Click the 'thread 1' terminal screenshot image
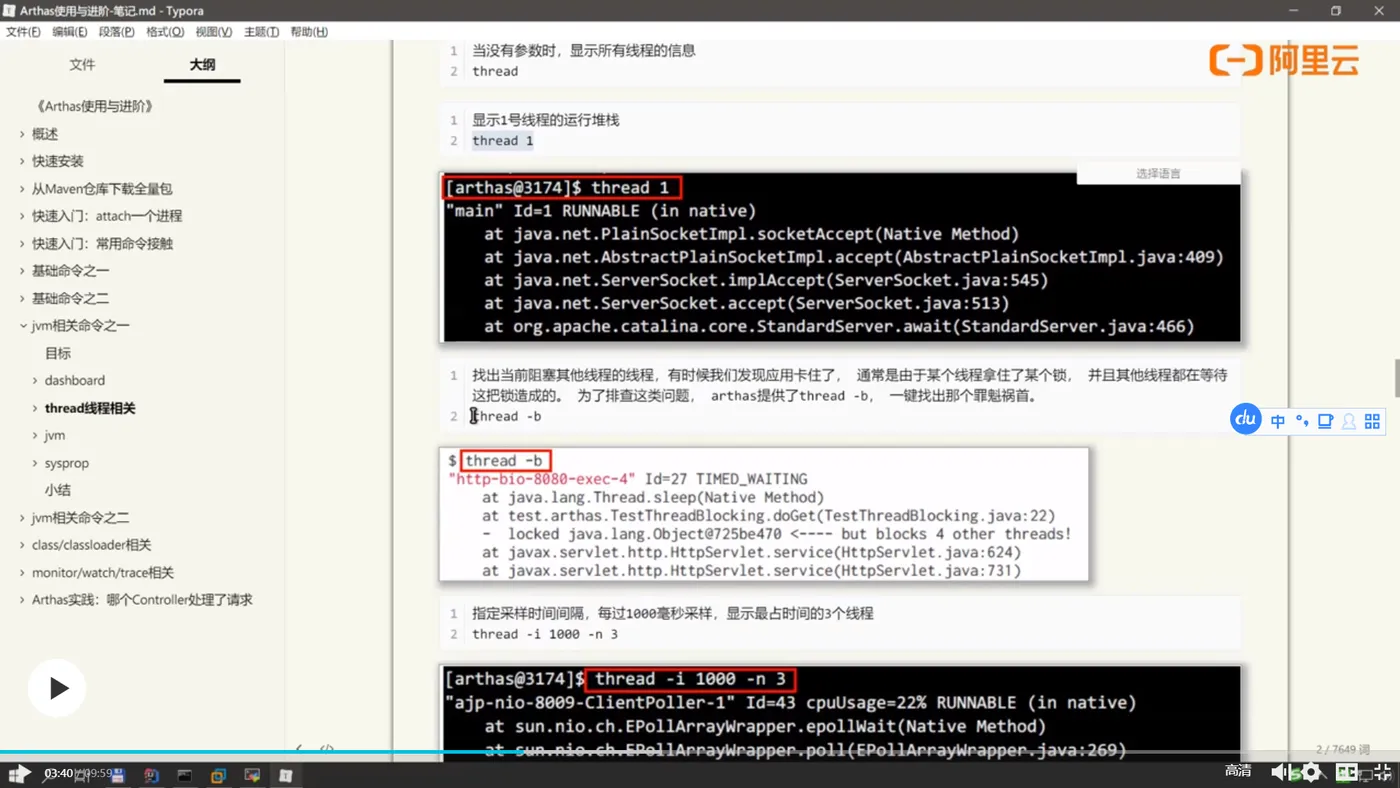Image resolution: width=1400 pixels, height=788 pixels. (840, 257)
